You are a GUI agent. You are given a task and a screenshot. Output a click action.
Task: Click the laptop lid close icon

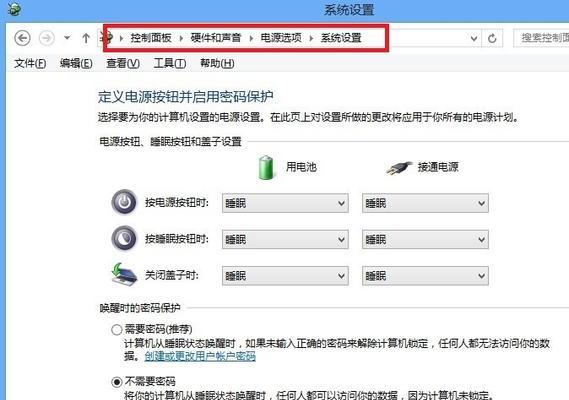point(124,275)
